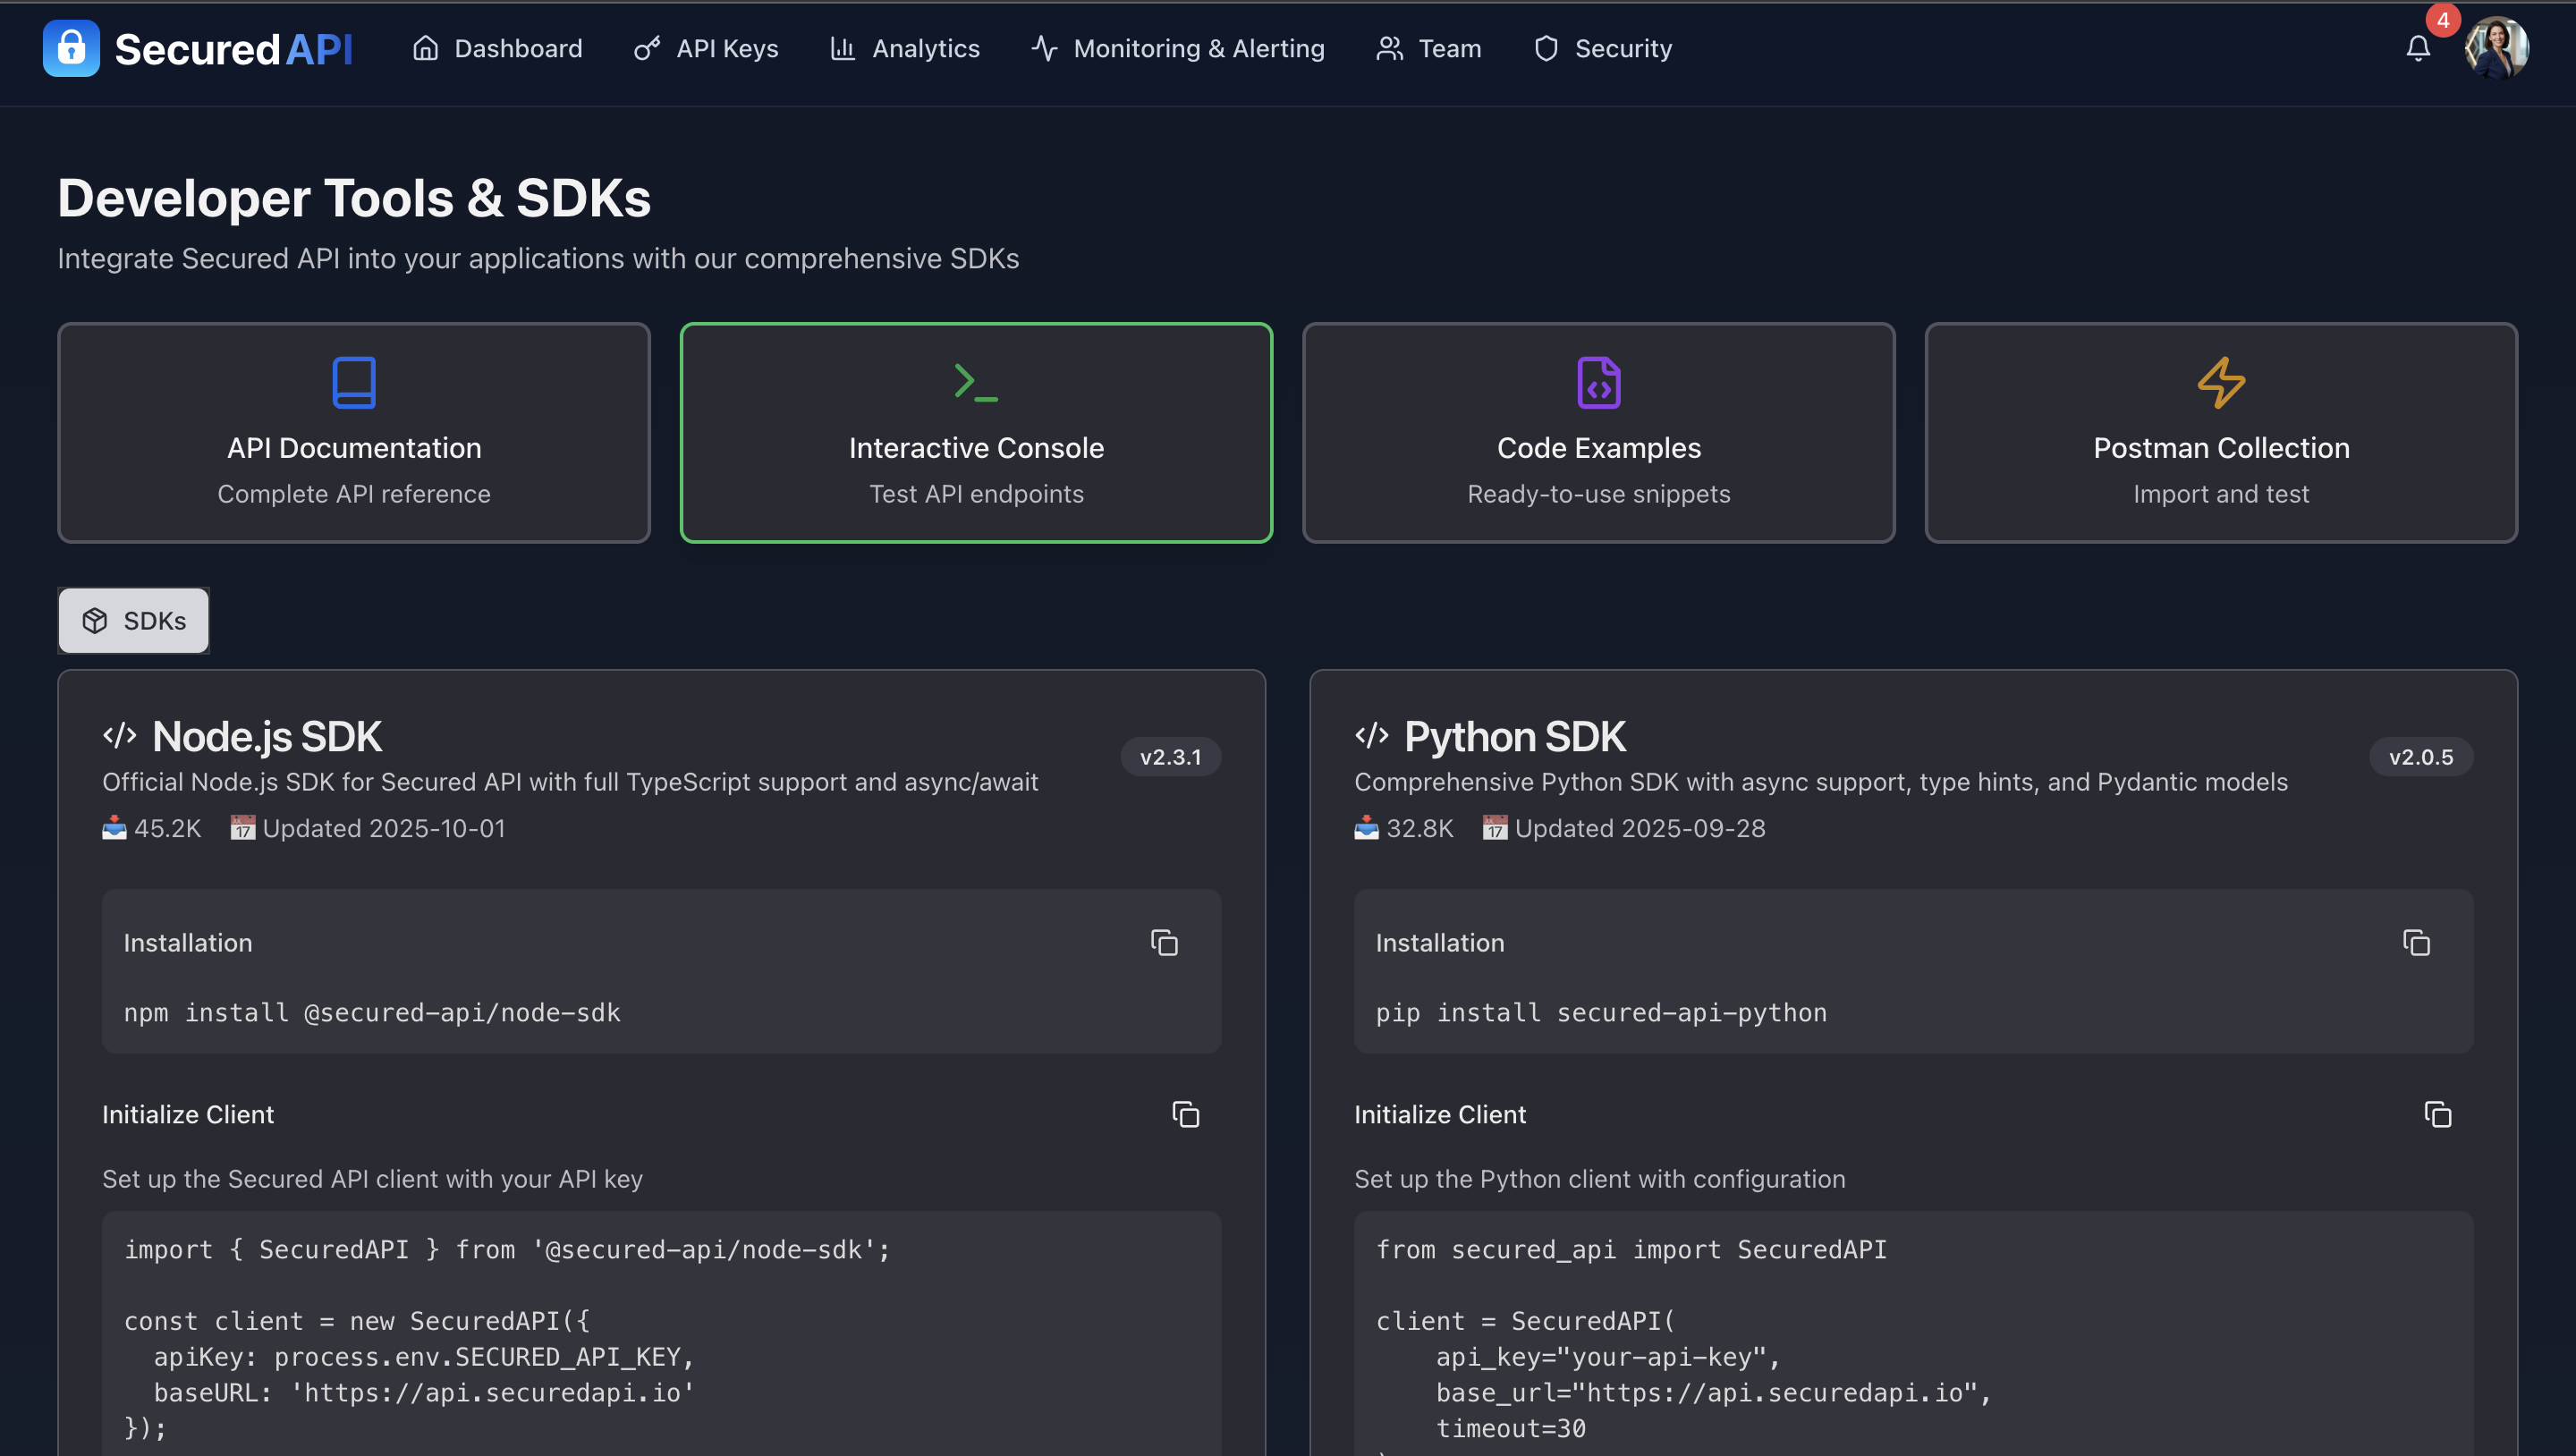Click the terminal icon in Interactive Console card

[x=976, y=381]
